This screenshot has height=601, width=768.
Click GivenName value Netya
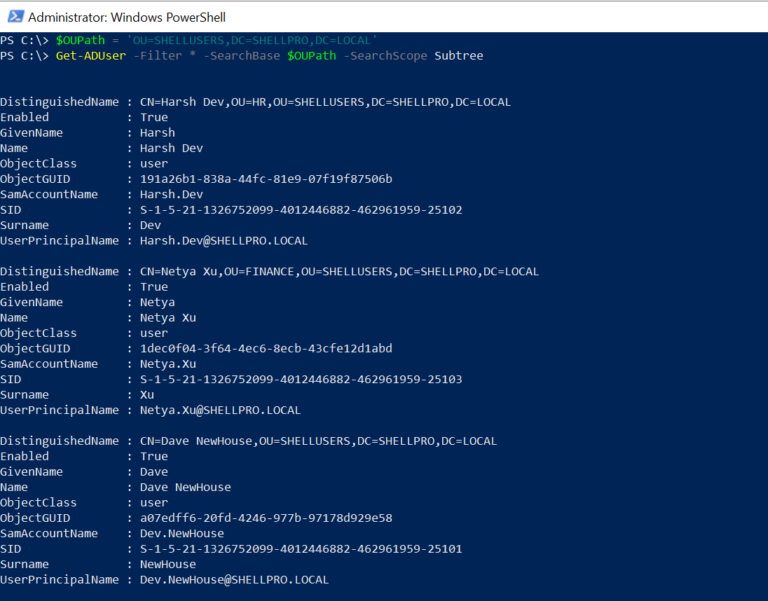[x=157, y=302]
